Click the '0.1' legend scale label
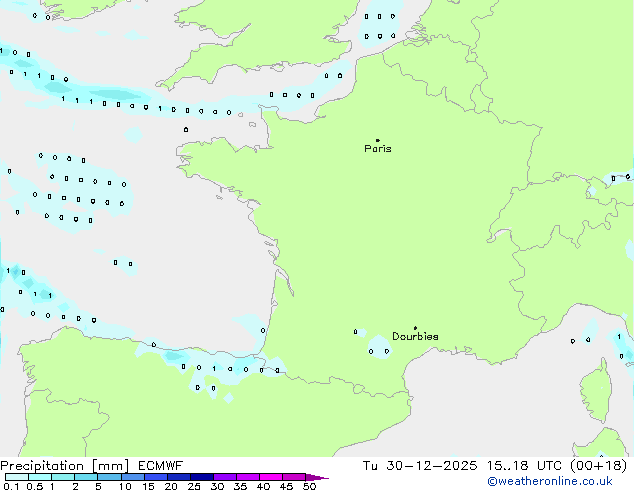634x490 pixels. [x=11, y=486]
